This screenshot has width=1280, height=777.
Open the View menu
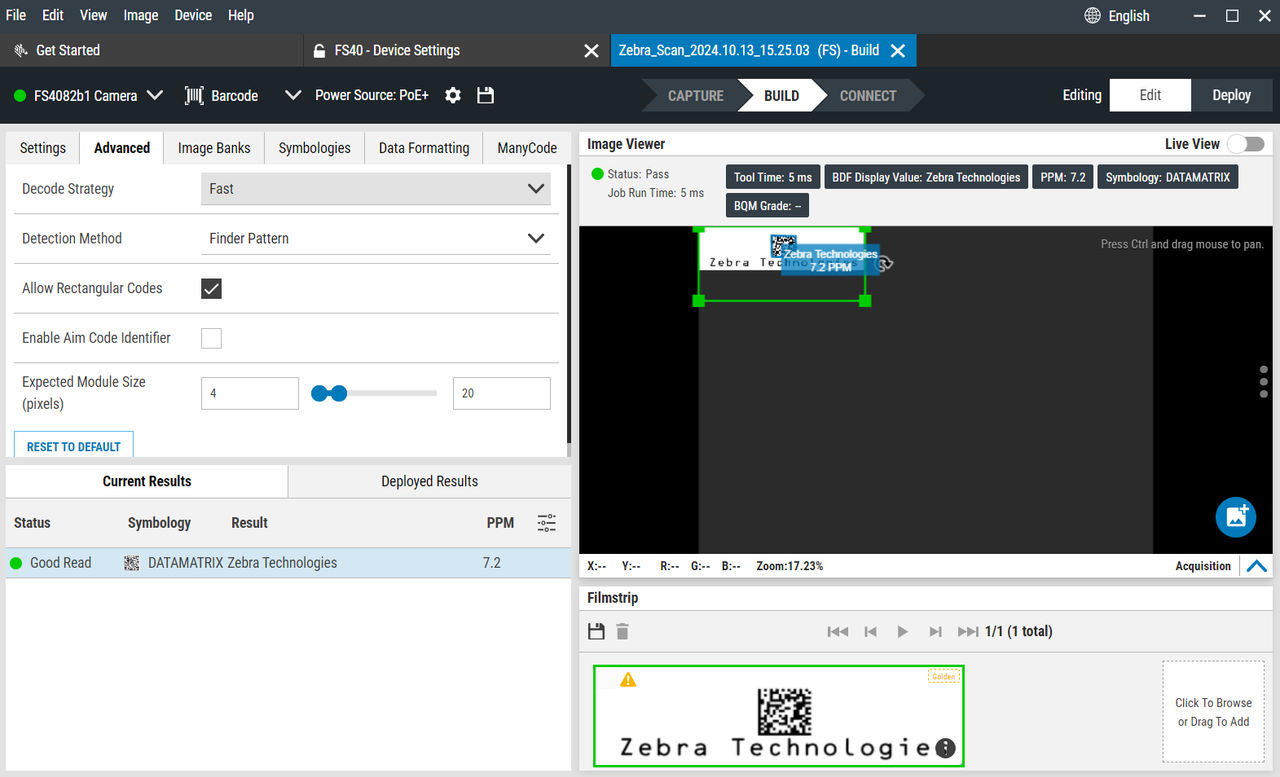[93, 15]
